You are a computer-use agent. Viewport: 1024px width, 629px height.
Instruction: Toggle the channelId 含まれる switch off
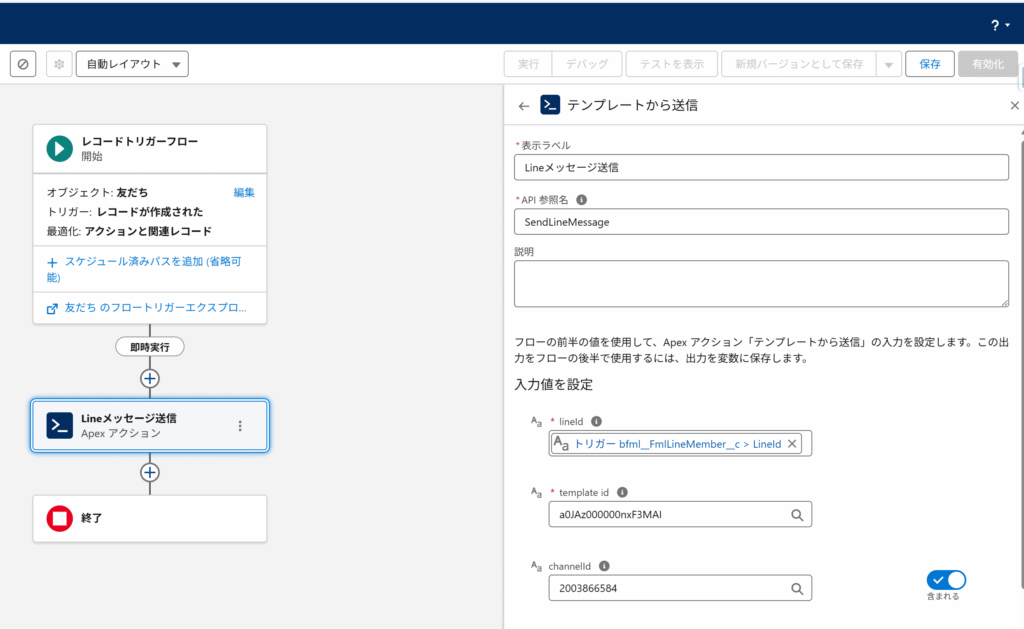[945, 580]
